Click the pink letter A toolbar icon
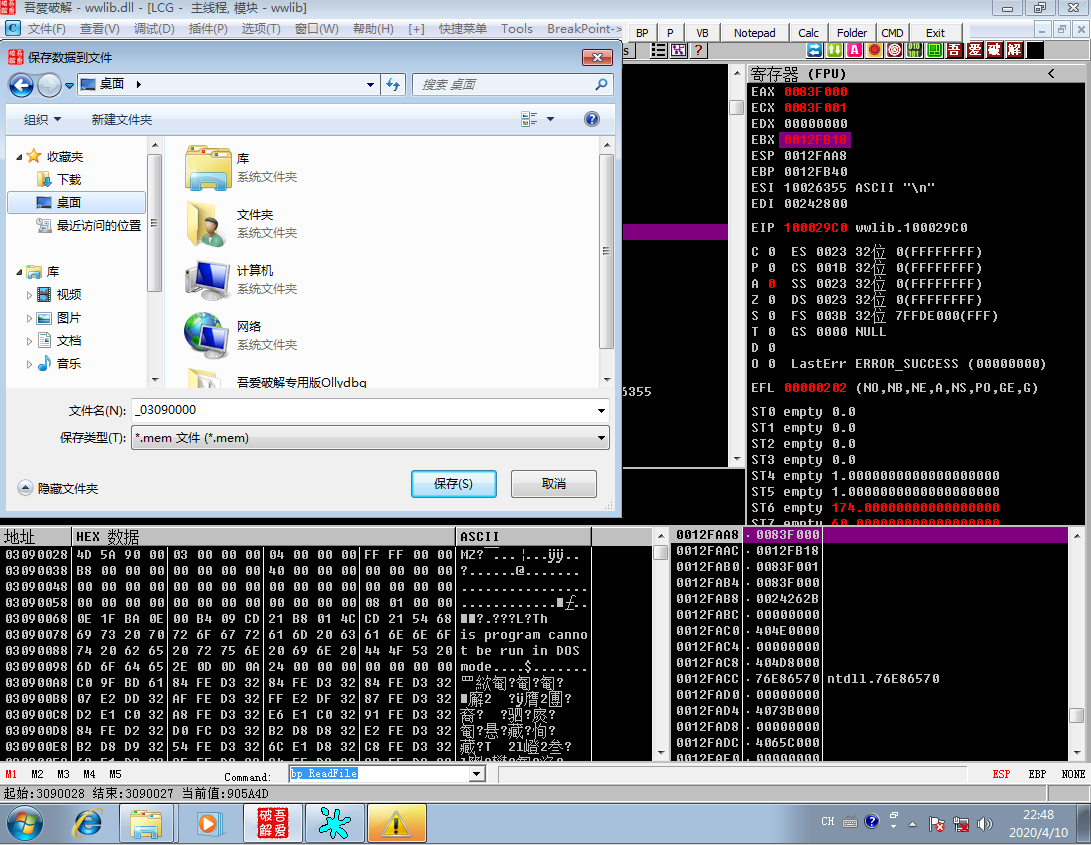Viewport: 1091px width, 845px height. 854,50
